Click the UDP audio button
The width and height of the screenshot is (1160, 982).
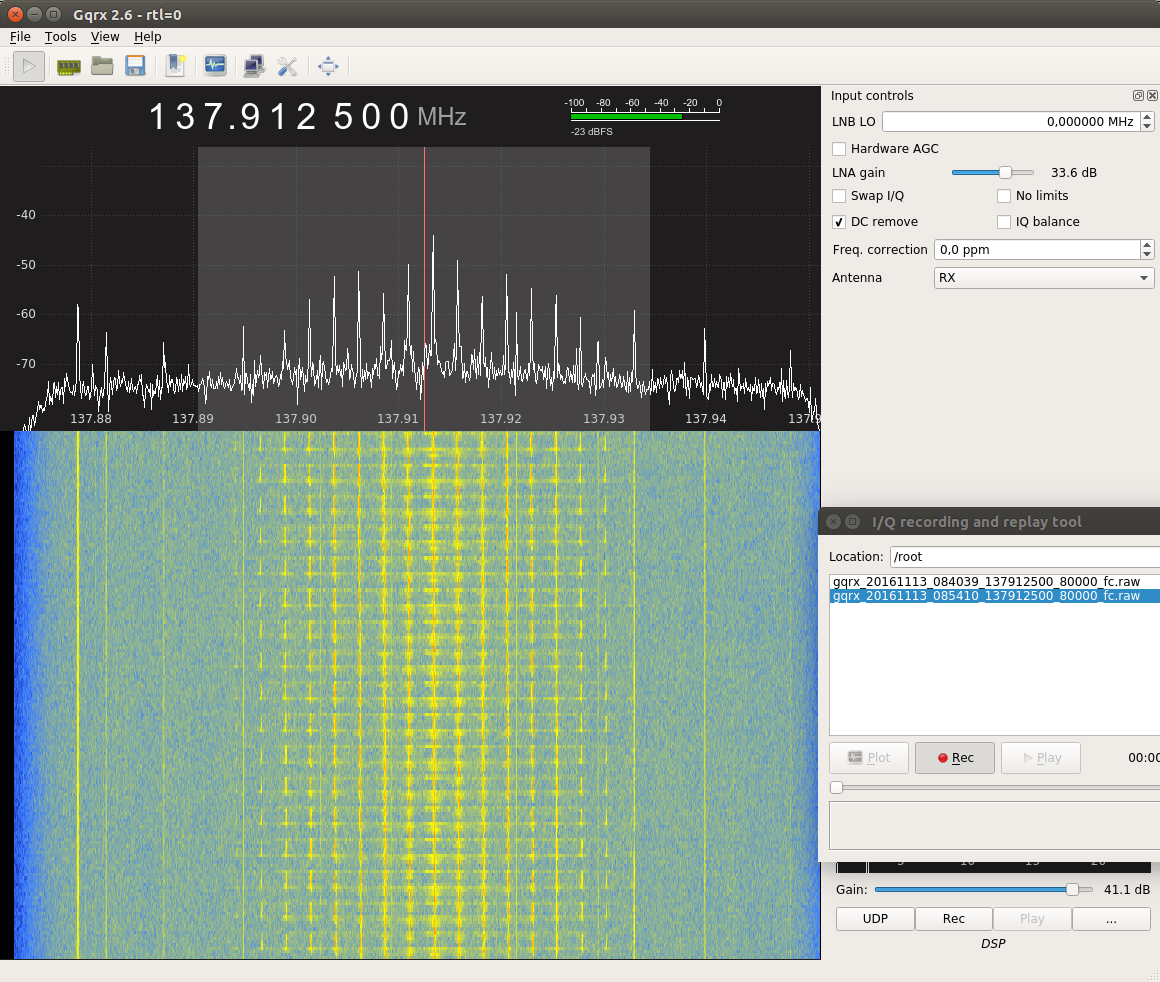875,918
